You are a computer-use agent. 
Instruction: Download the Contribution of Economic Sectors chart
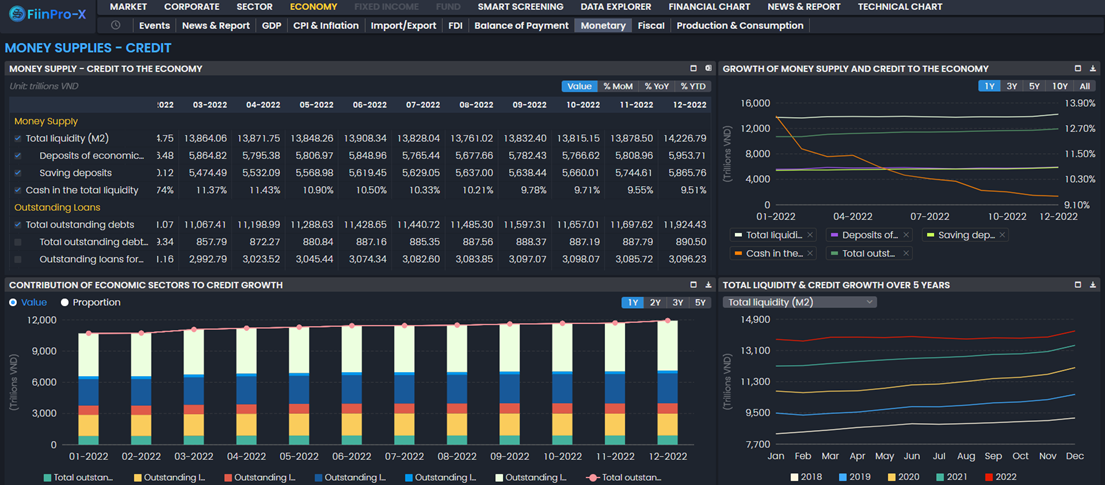click(708, 285)
